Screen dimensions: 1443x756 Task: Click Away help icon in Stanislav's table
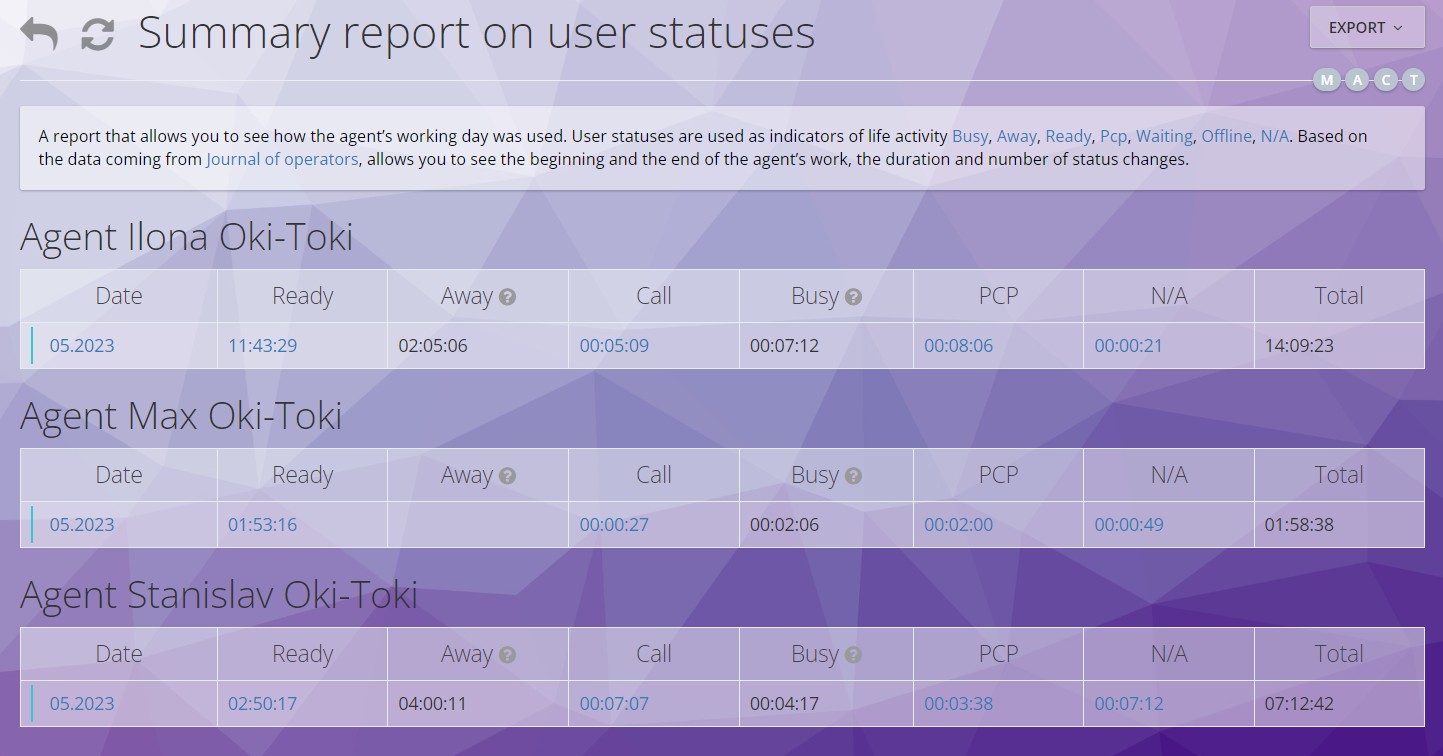[507, 655]
